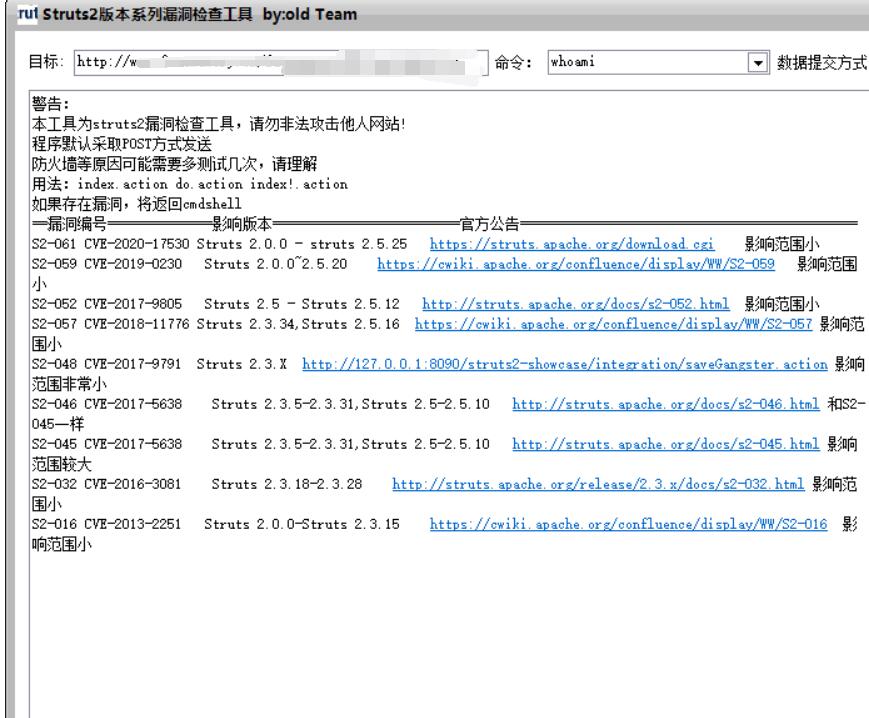Click the Struts app icon in title bar
The height and width of the screenshot is (718, 869).
pyautogui.click(x=27, y=13)
